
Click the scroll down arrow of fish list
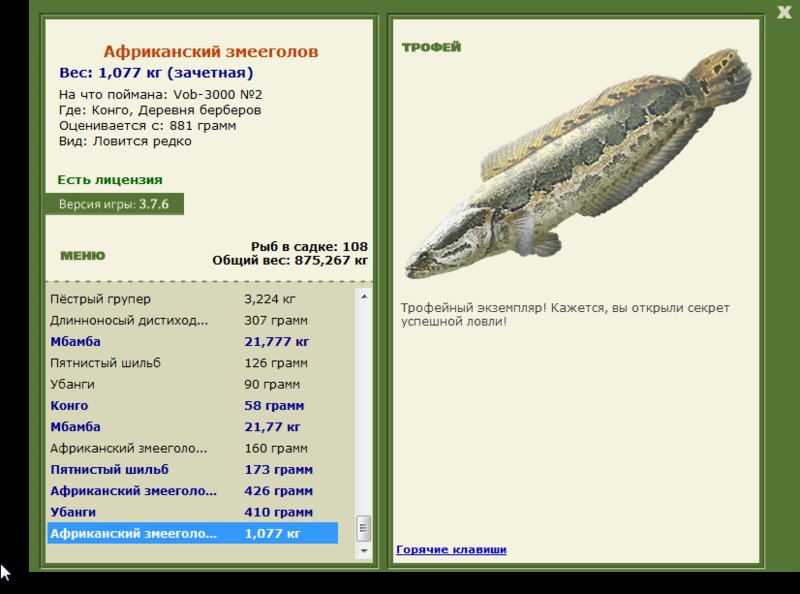tap(364, 551)
